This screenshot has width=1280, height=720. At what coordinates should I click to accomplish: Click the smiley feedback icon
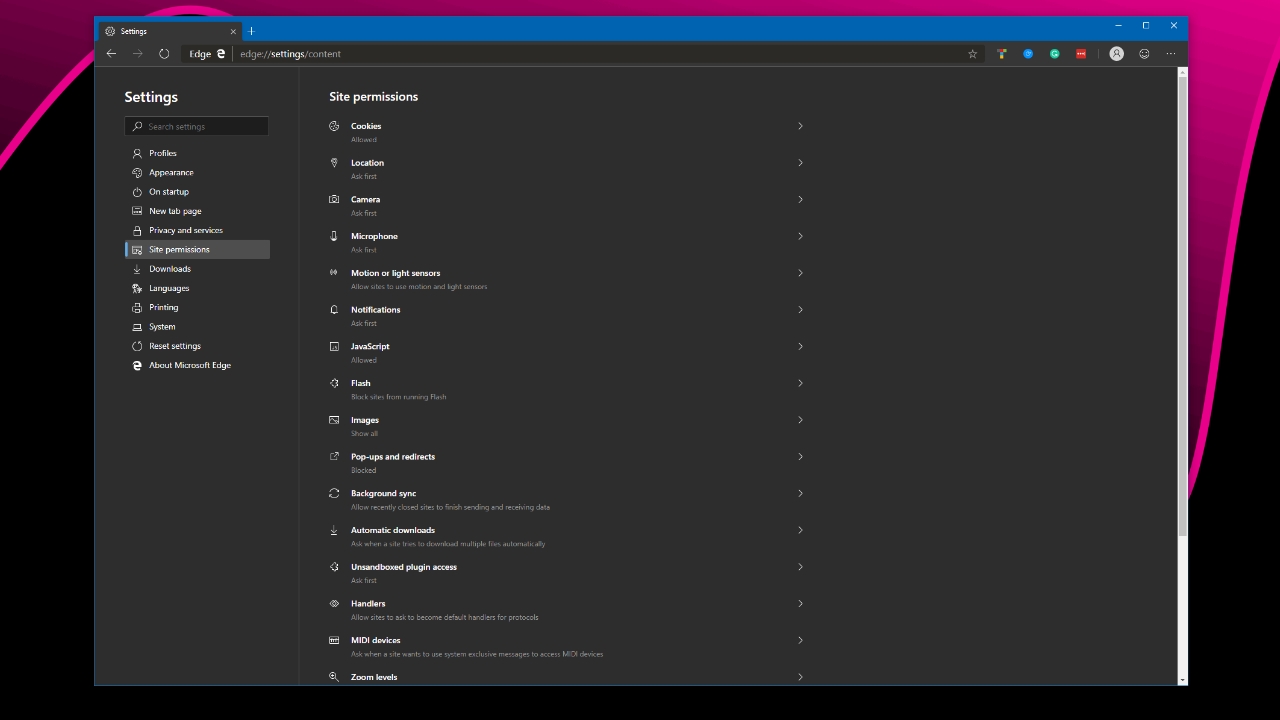point(1144,54)
